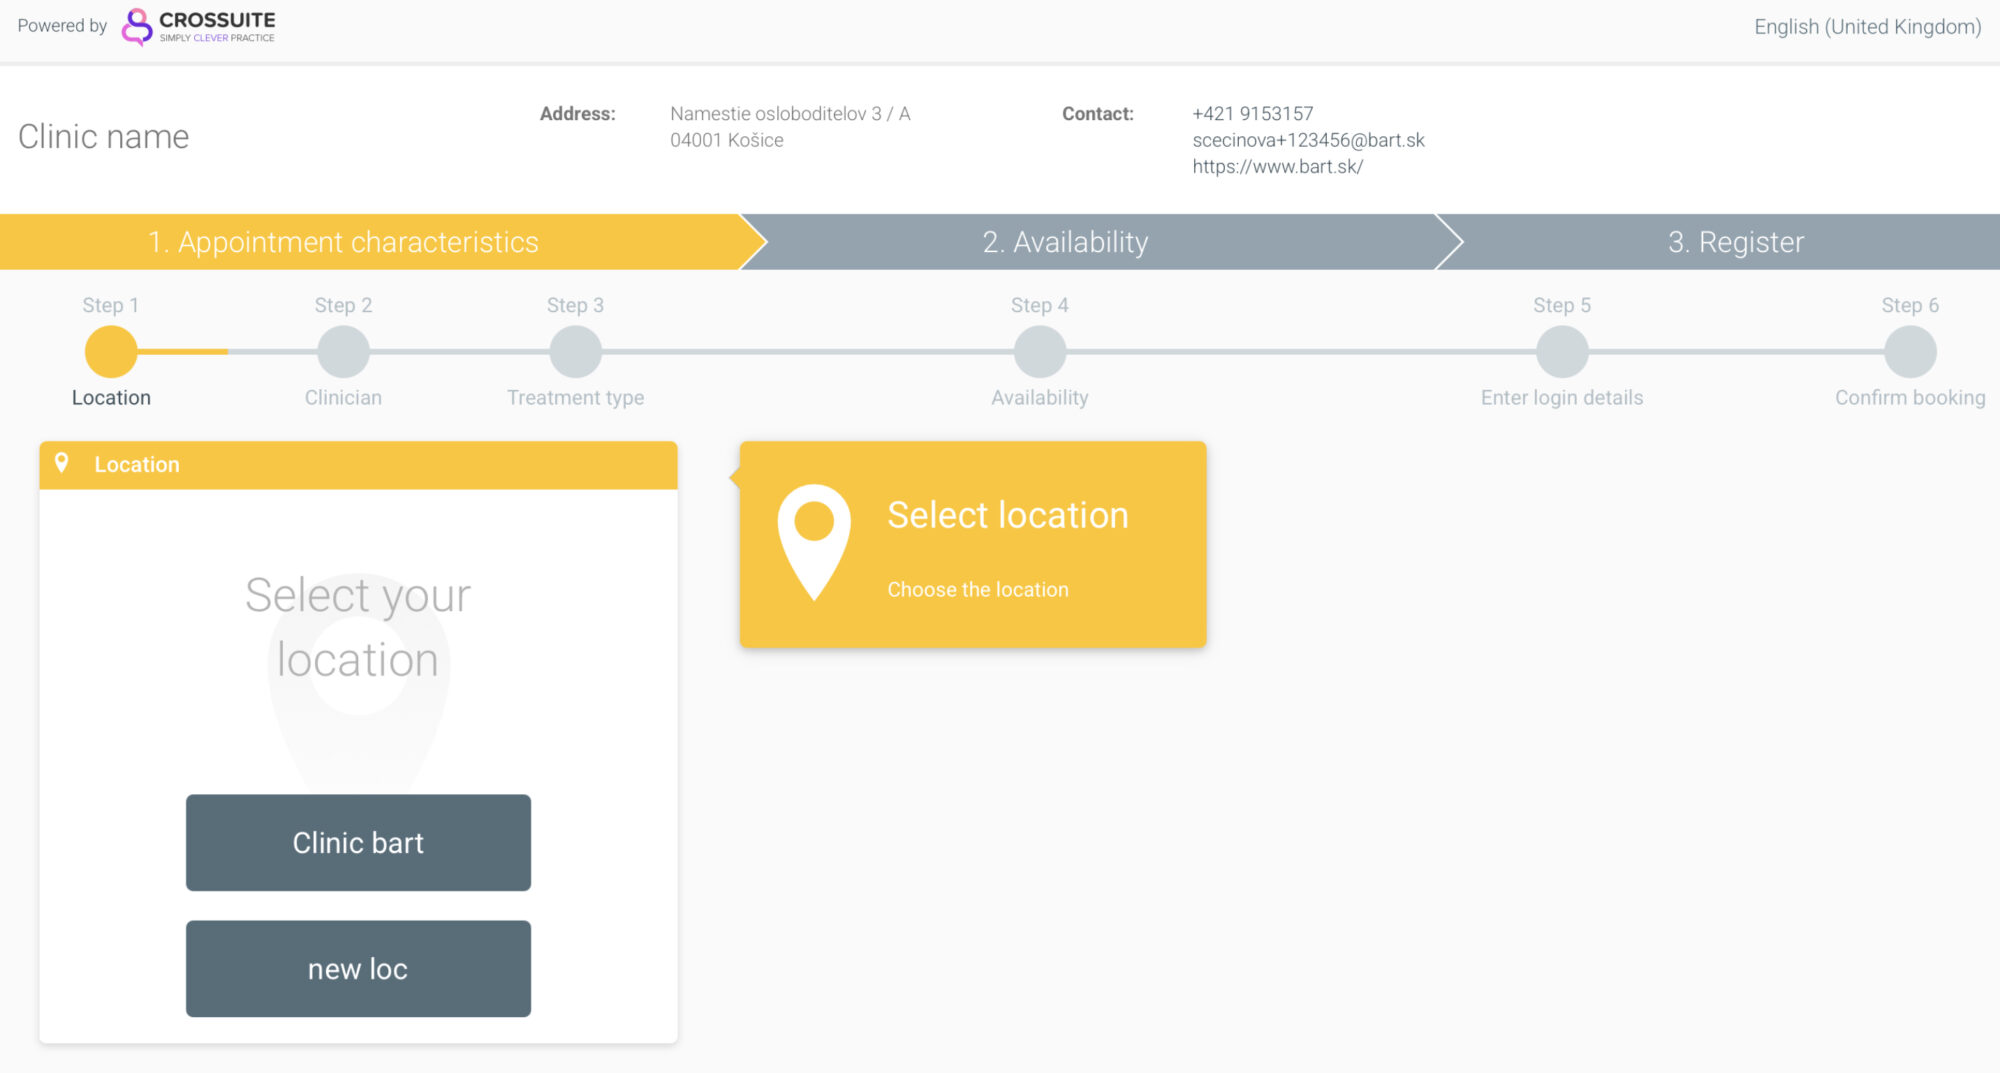Switch to the 3. Register phase tab

1735,242
